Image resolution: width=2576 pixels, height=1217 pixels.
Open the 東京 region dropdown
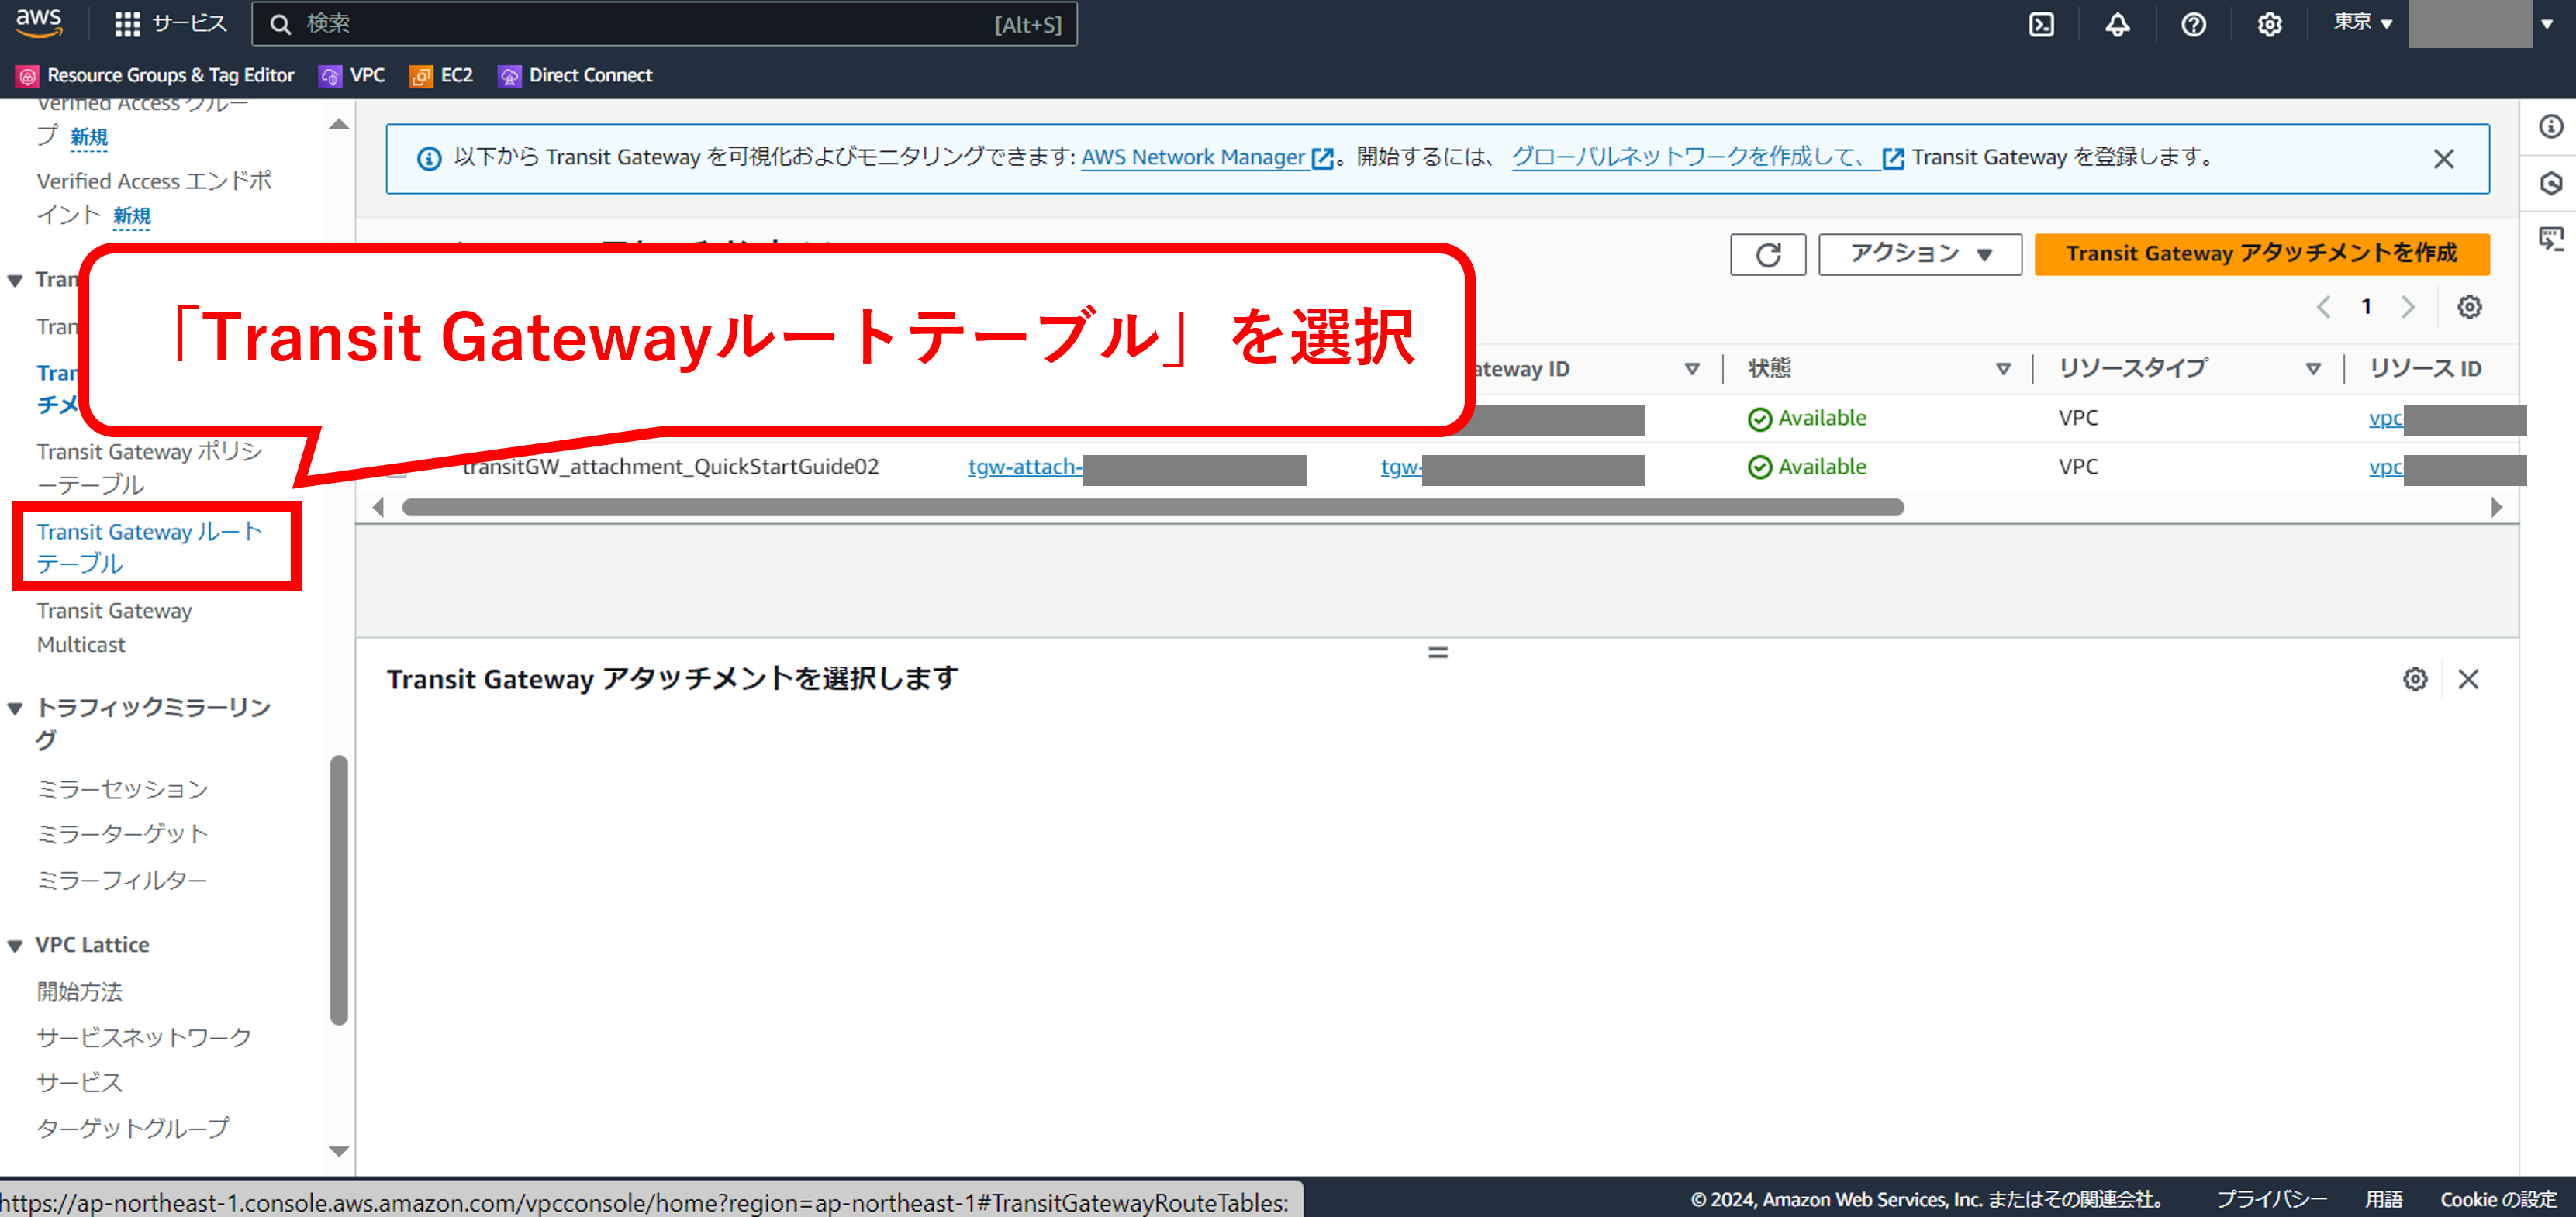(2362, 23)
